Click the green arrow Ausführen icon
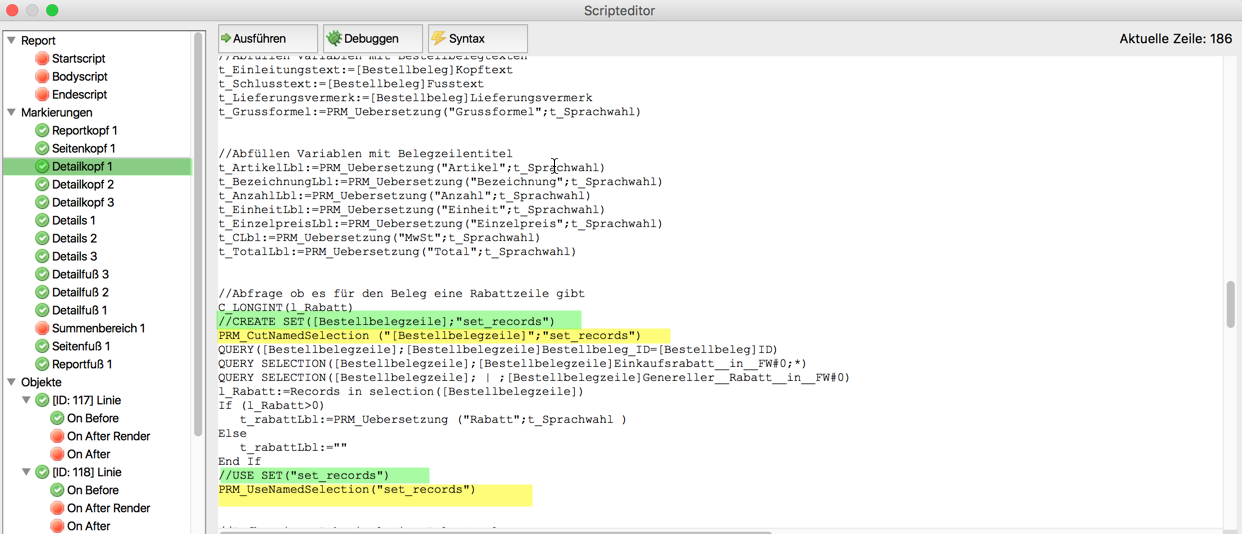The width and height of the screenshot is (1242, 534). [226, 39]
